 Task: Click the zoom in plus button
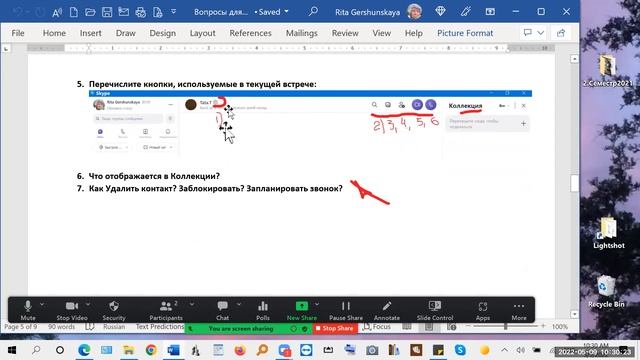[543, 326]
